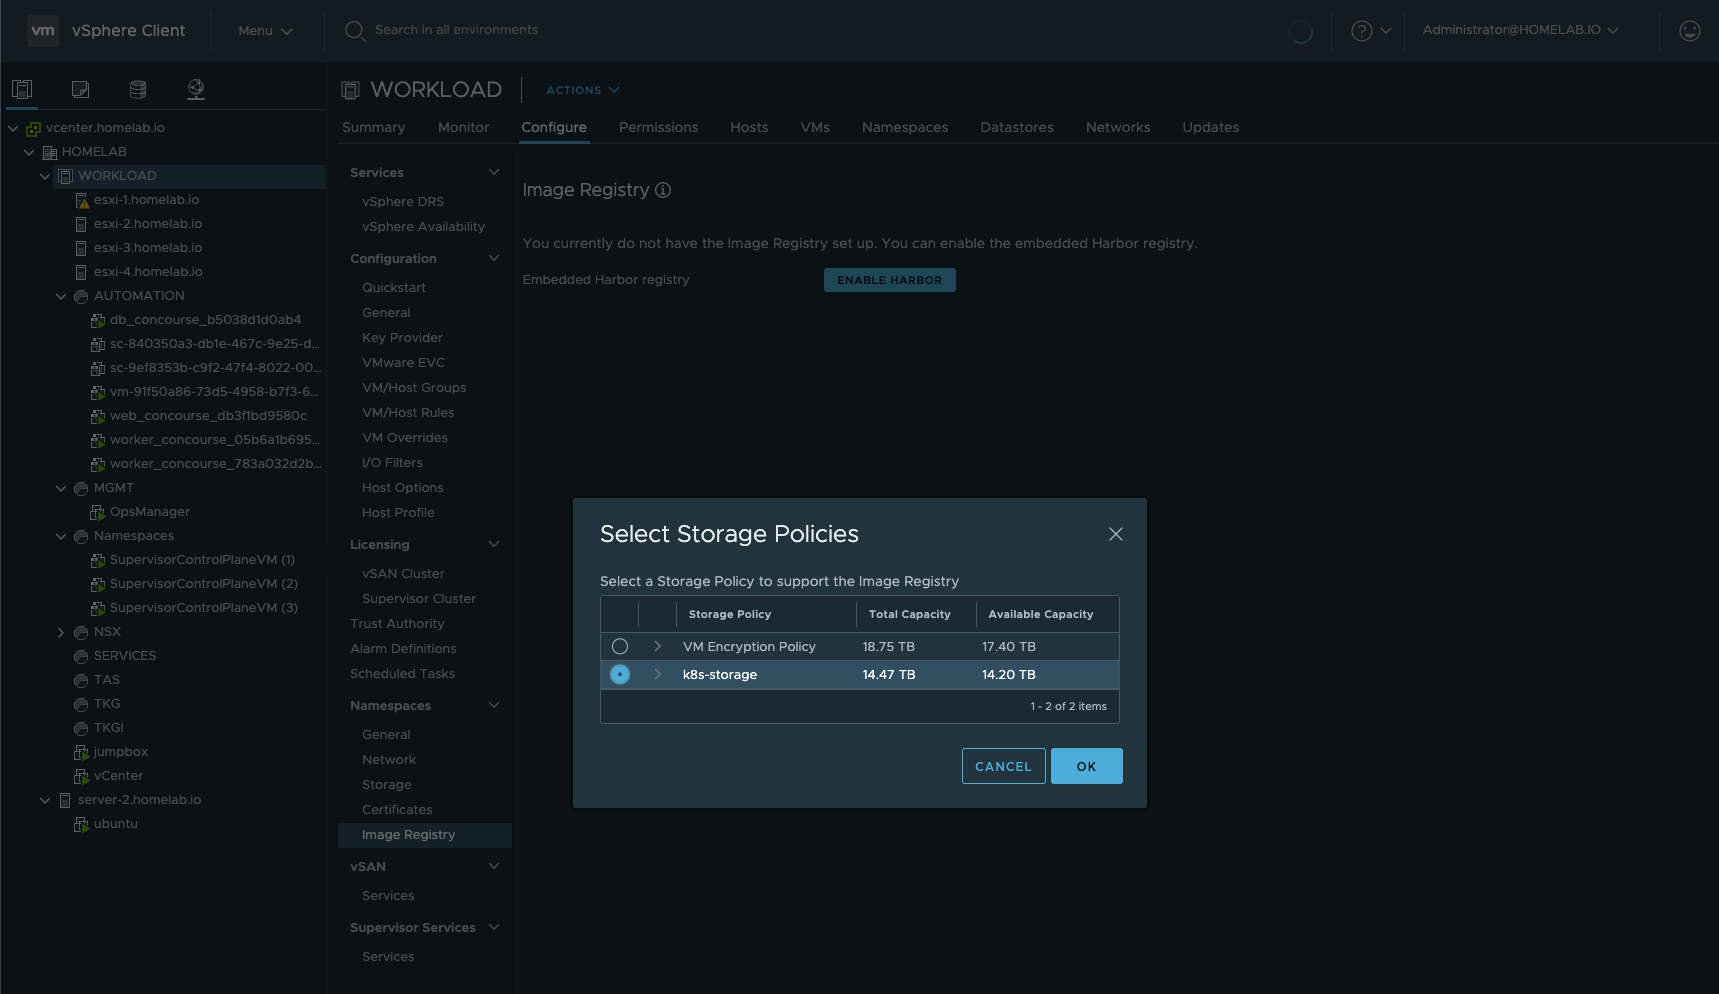Expand the NSX resource pool
This screenshot has width=1719, height=994.
pos(61,632)
